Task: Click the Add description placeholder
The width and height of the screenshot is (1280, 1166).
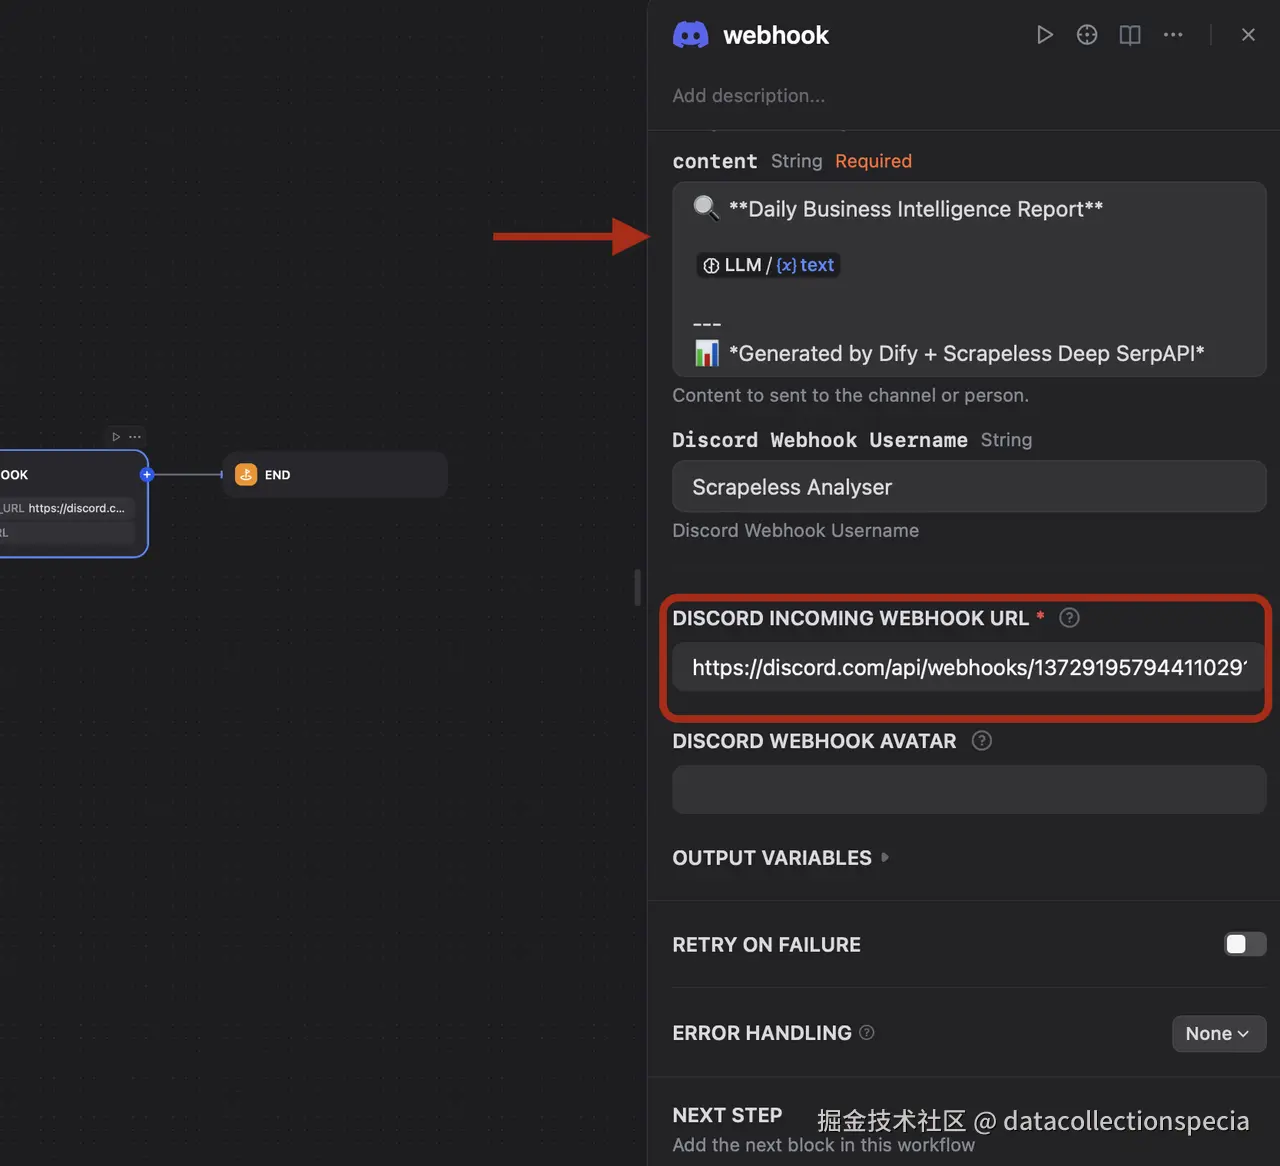Action: (748, 95)
